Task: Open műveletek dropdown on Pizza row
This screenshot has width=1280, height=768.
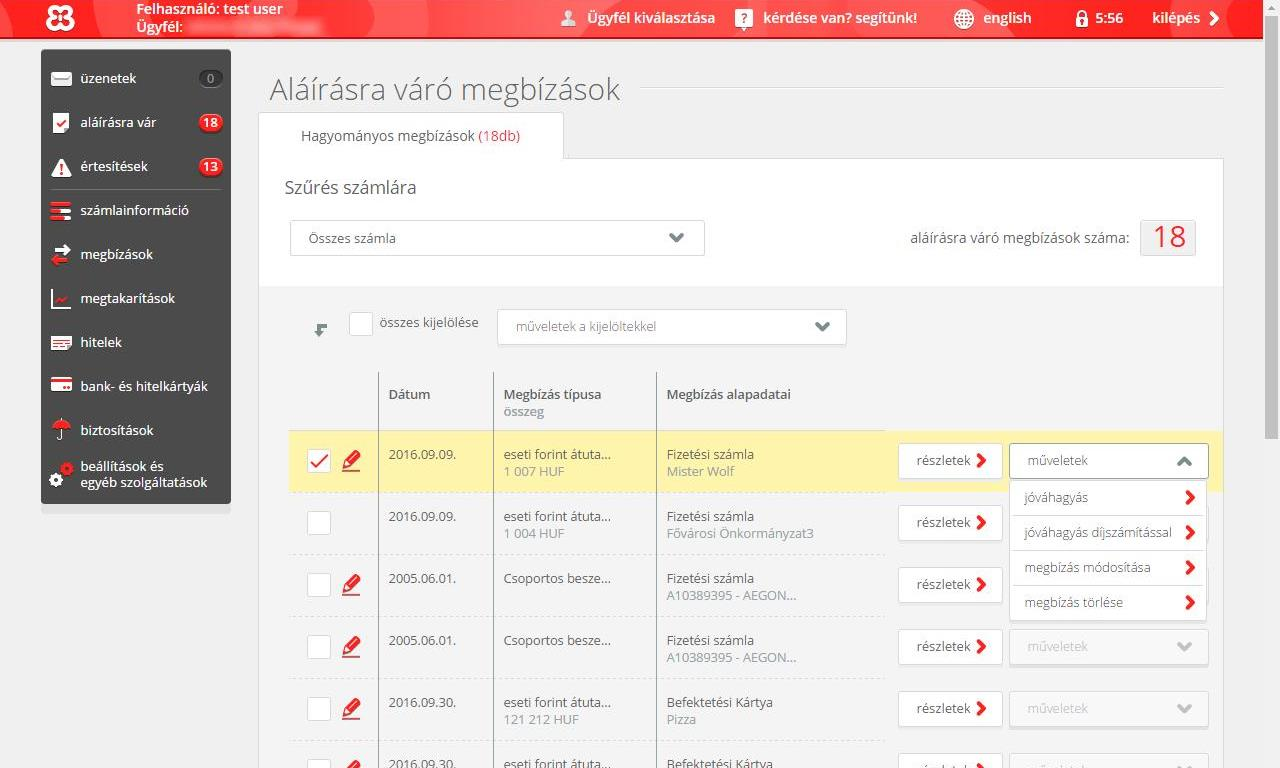Action: click(x=1109, y=709)
